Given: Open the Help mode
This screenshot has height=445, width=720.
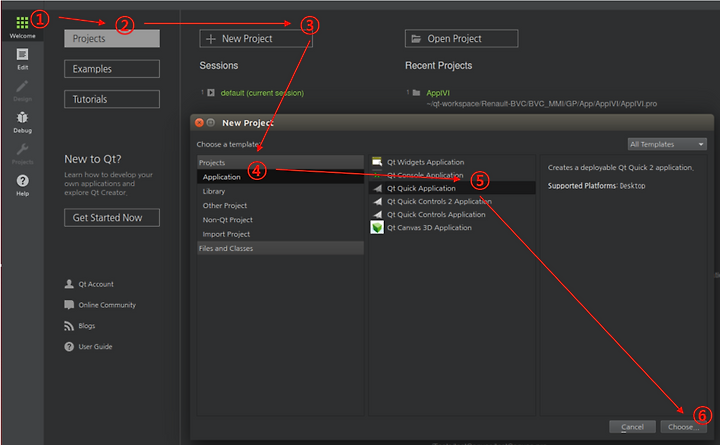Looking at the screenshot, I should click(22, 186).
